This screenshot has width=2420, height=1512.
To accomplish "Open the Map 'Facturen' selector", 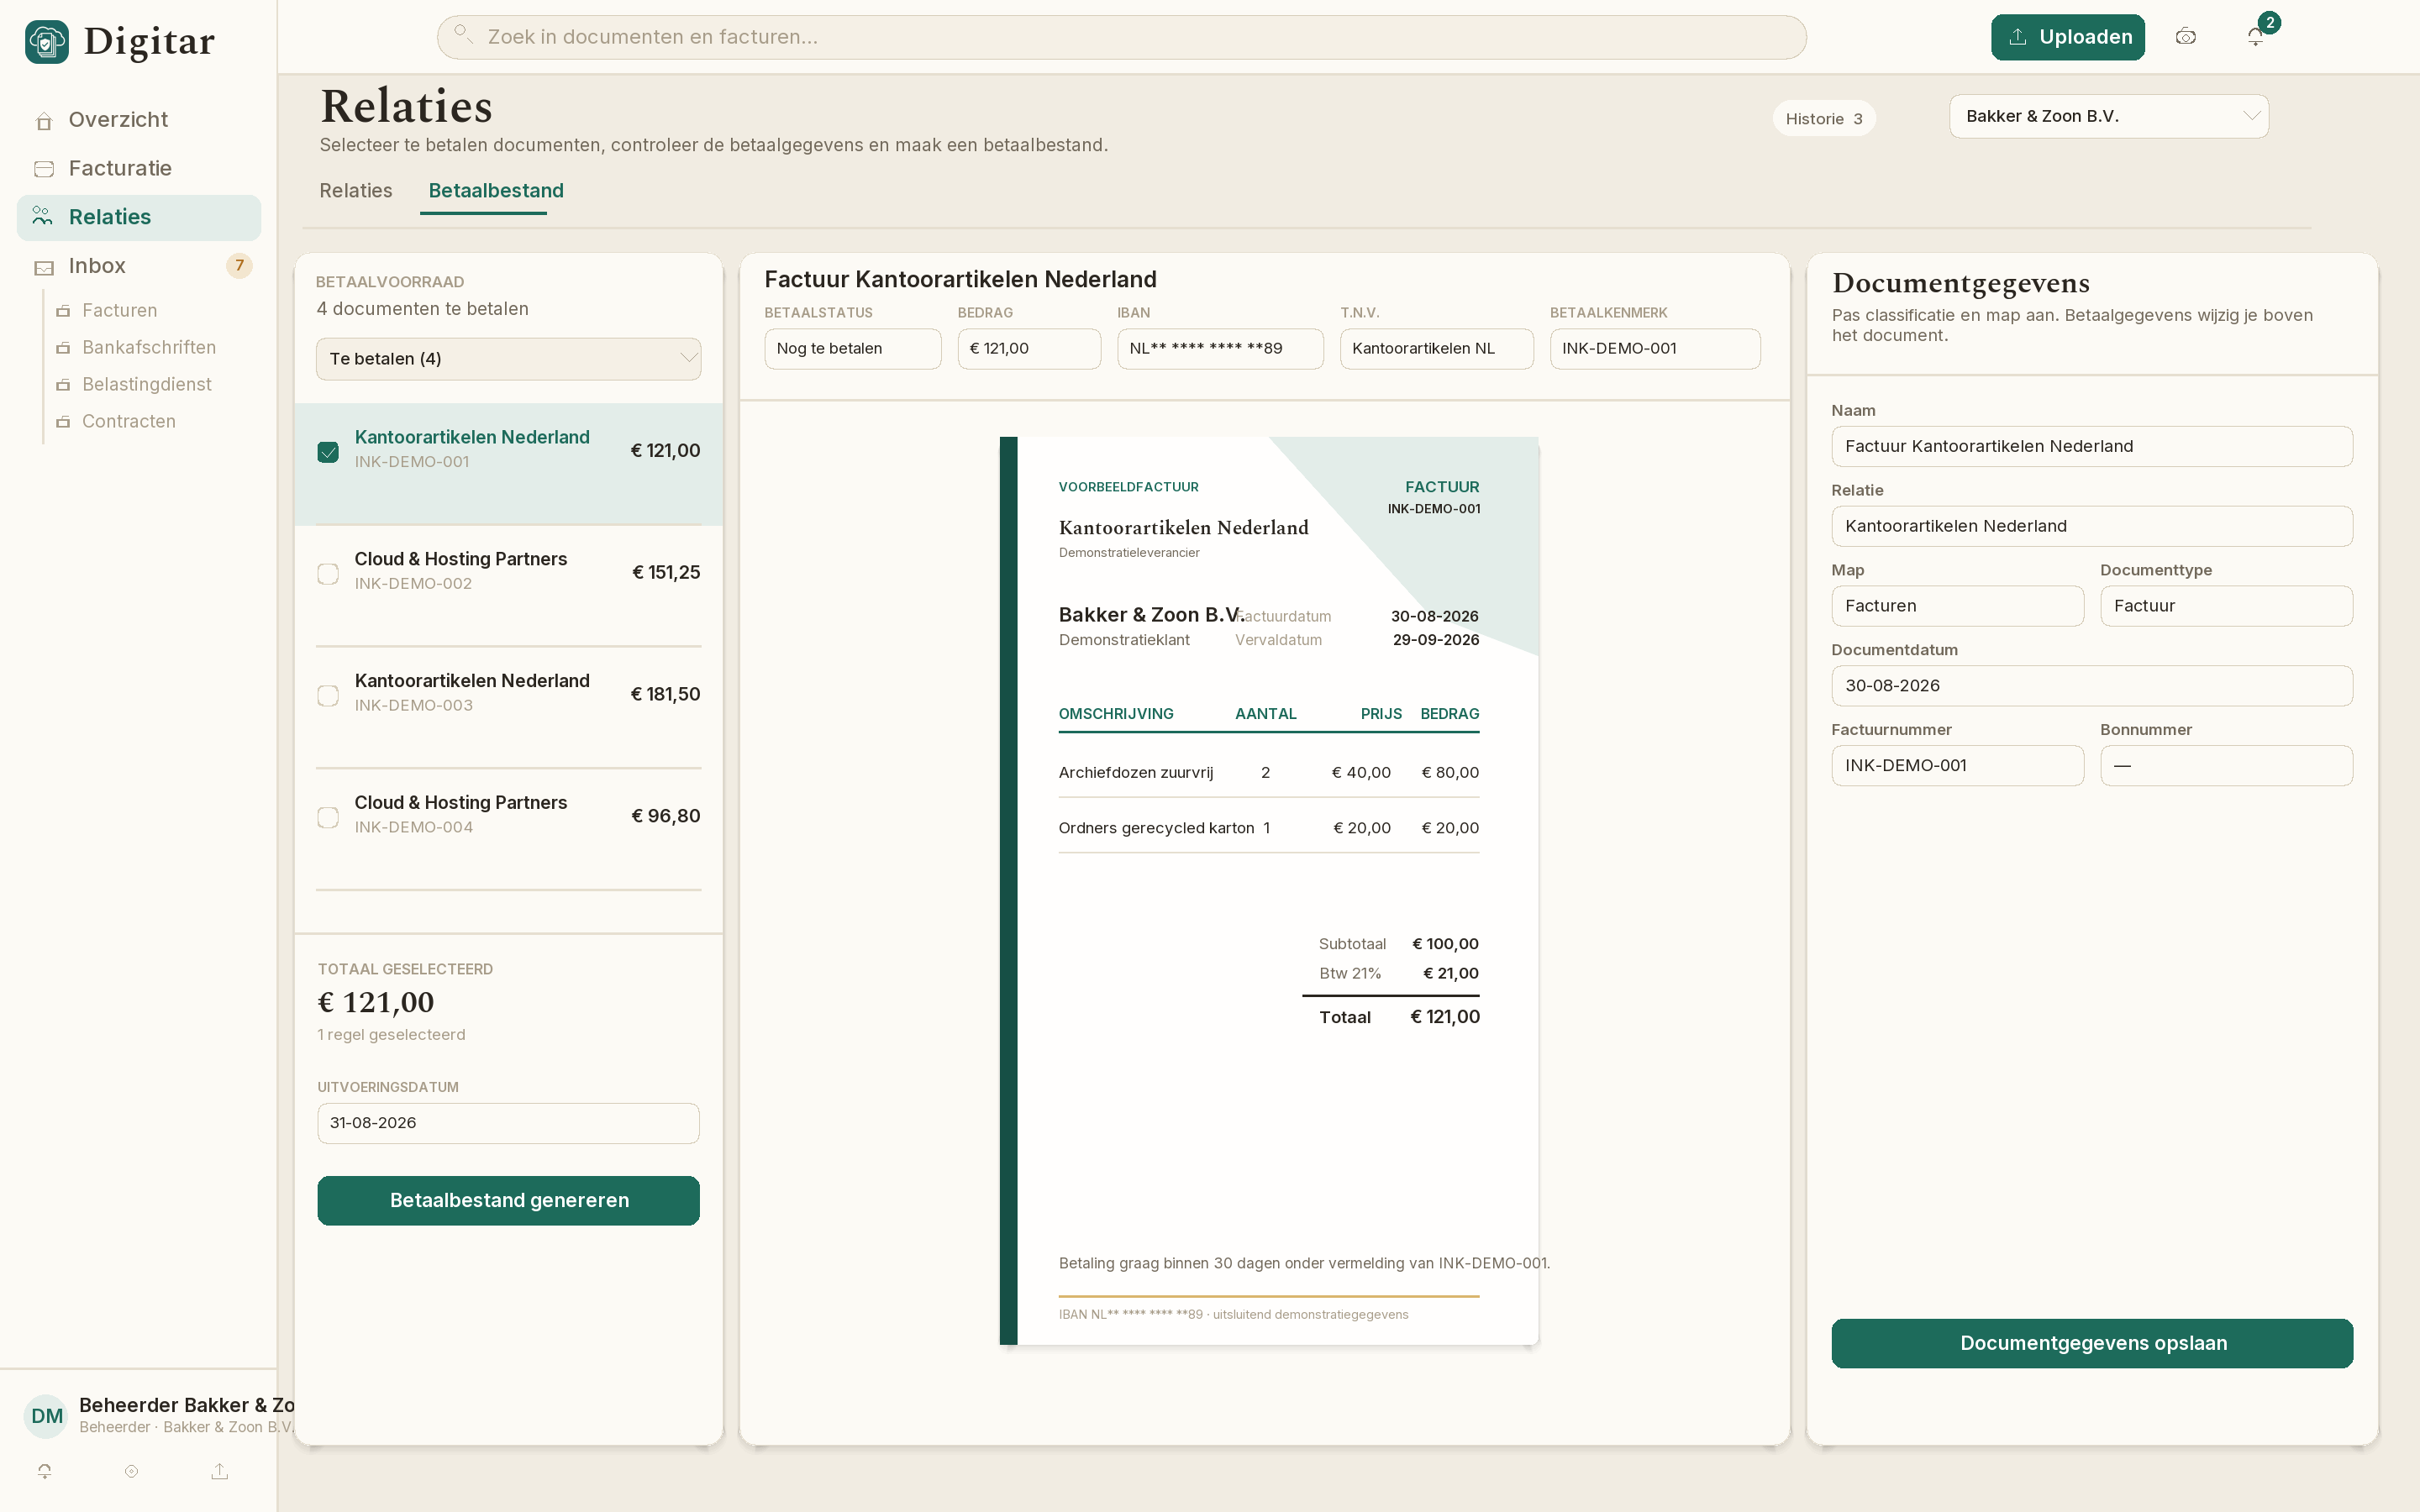I will (1958, 606).
